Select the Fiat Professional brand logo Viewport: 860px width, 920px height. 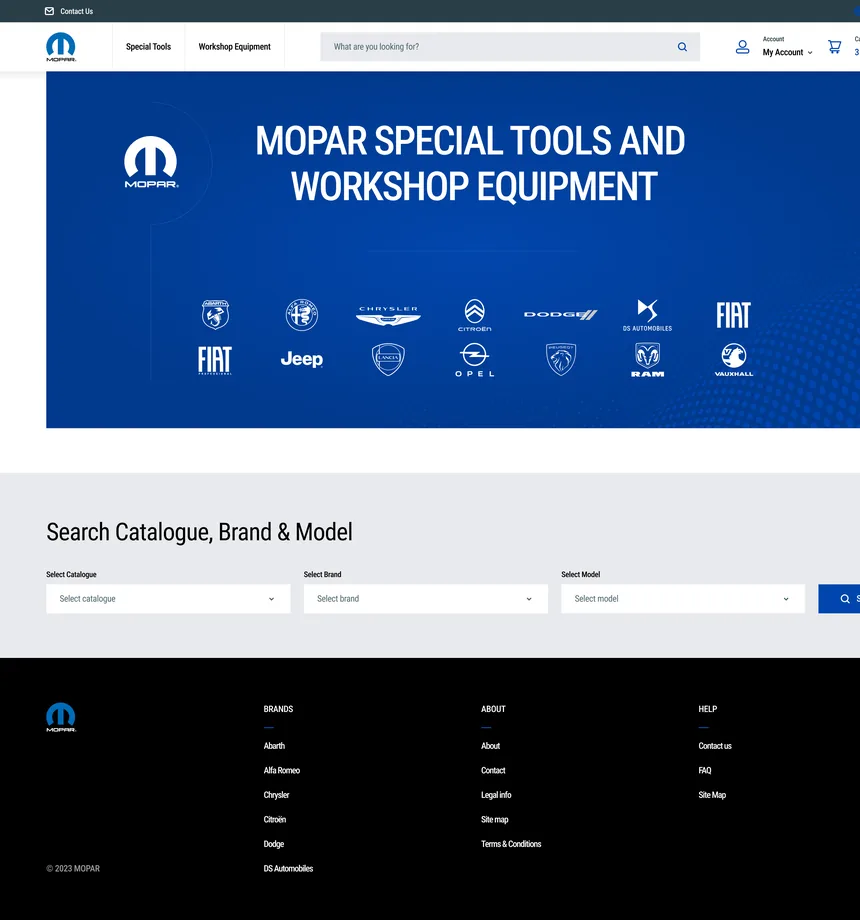(x=215, y=360)
